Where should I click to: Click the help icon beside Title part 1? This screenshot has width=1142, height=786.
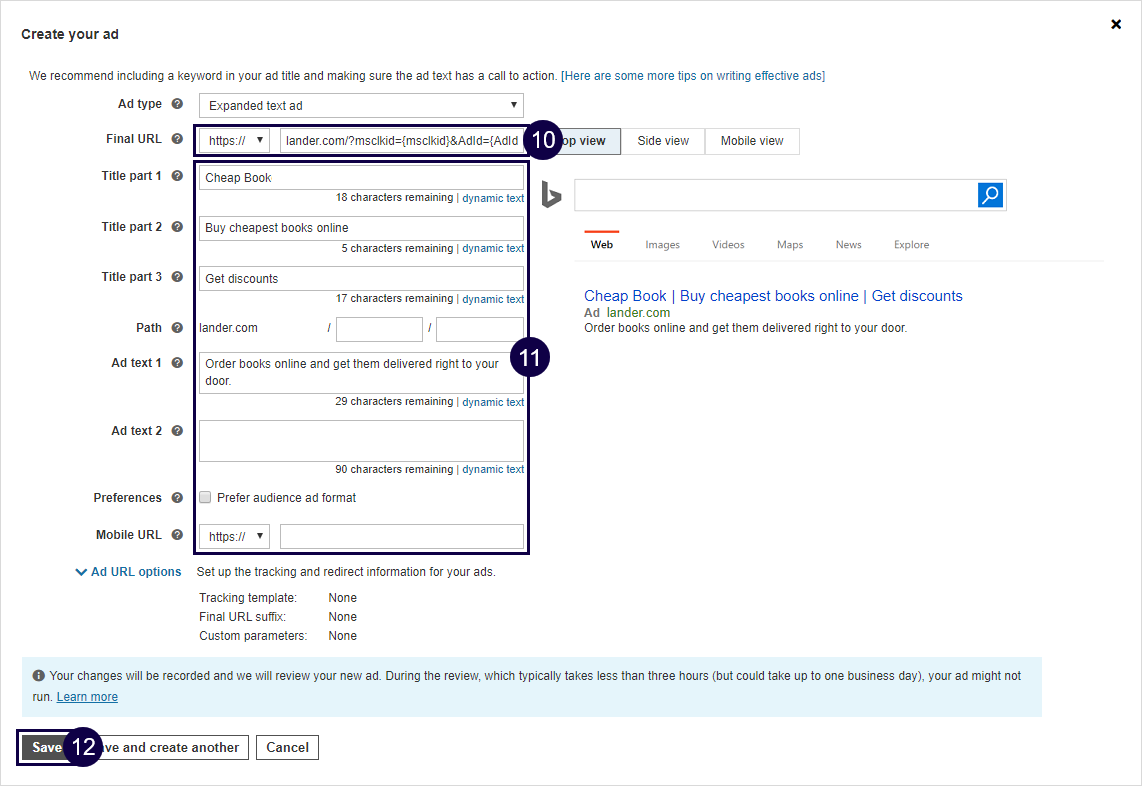[177, 176]
